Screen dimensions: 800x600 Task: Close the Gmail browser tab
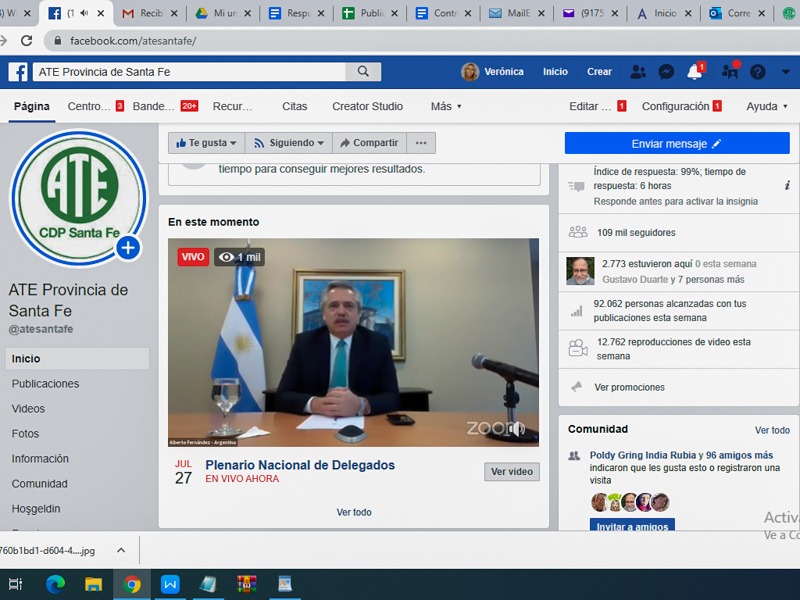174,14
